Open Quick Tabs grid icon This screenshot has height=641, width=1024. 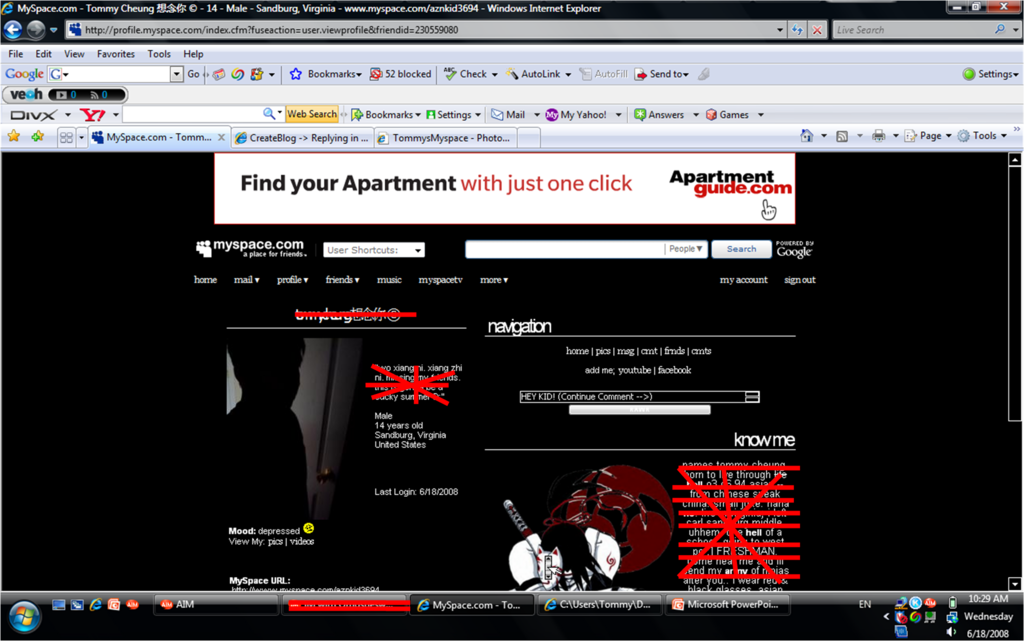(66, 137)
